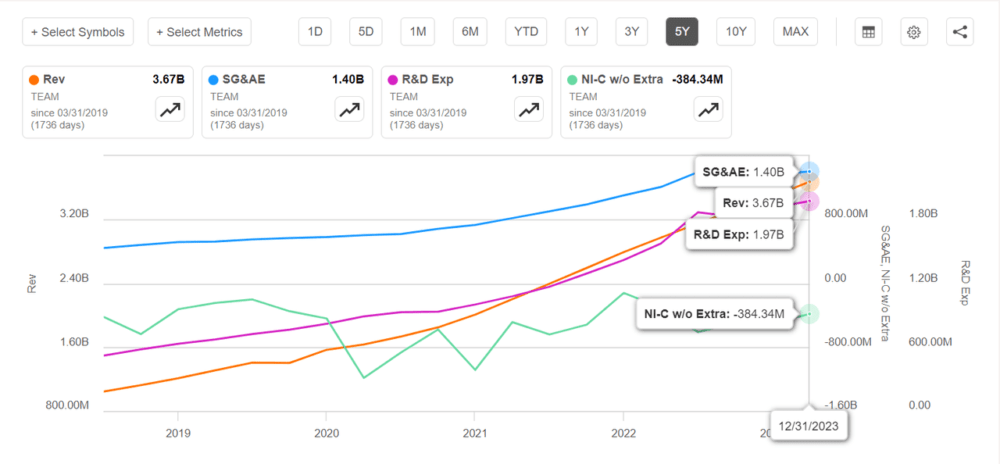Switch time range to 1Y

coord(581,32)
